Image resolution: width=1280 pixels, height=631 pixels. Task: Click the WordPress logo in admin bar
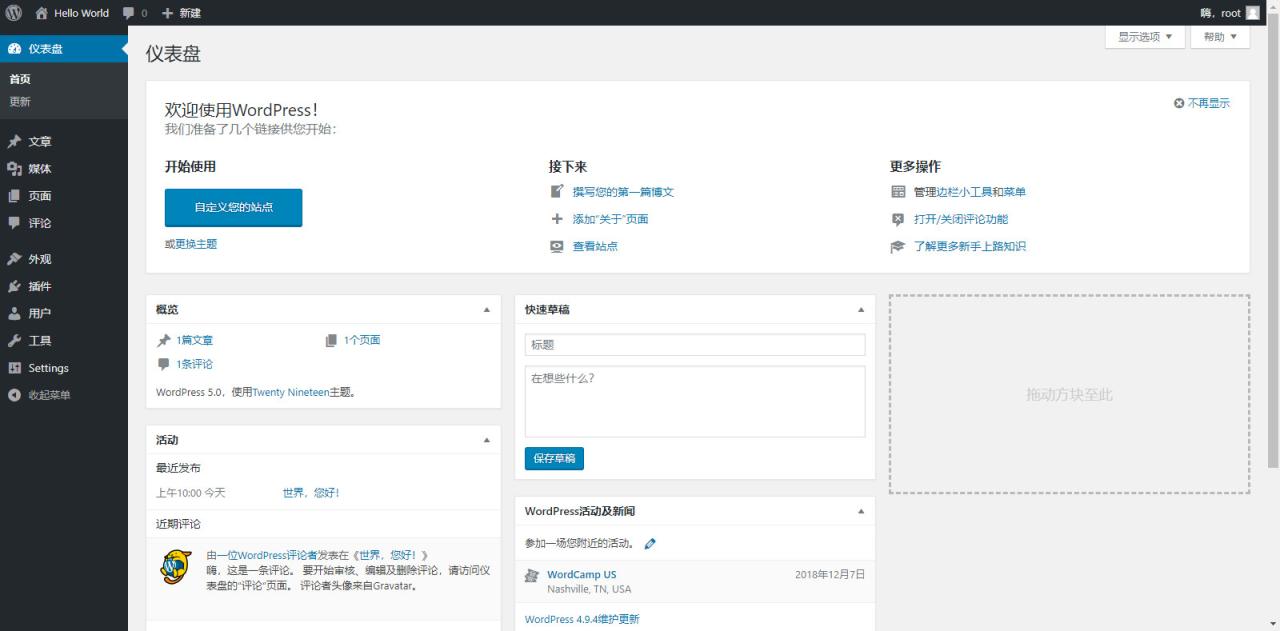[x=14, y=13]
